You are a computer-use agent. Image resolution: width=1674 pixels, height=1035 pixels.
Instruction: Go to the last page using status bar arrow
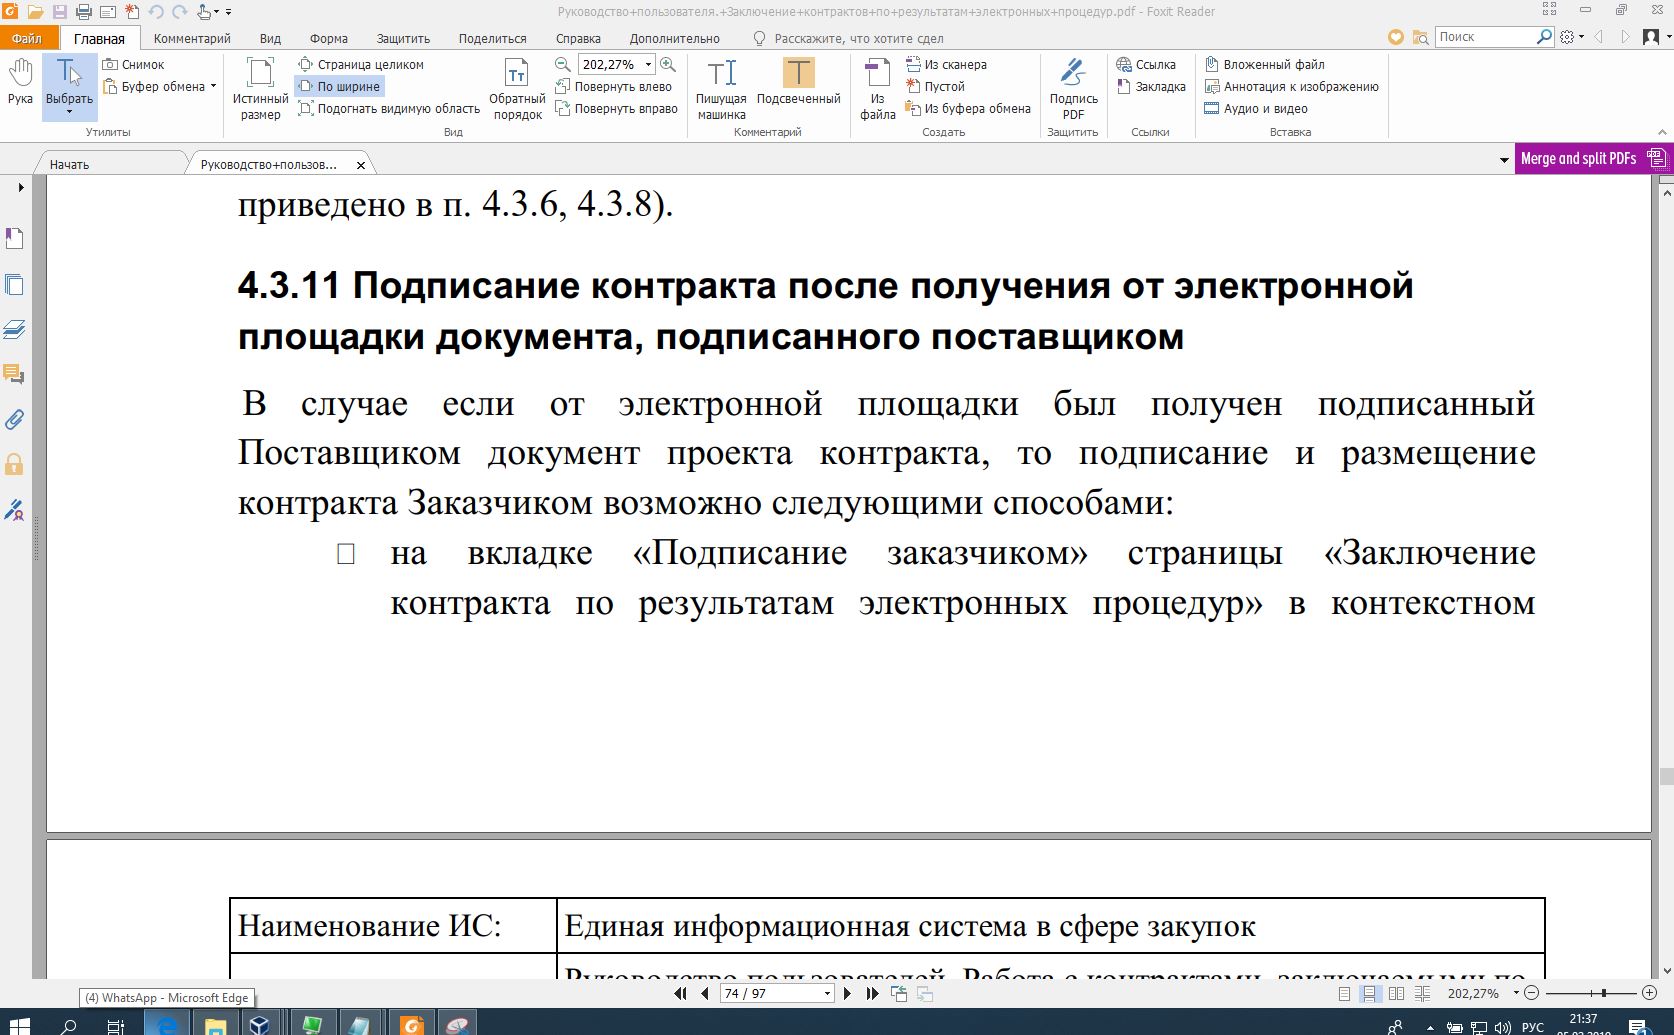tap(872, 994)
